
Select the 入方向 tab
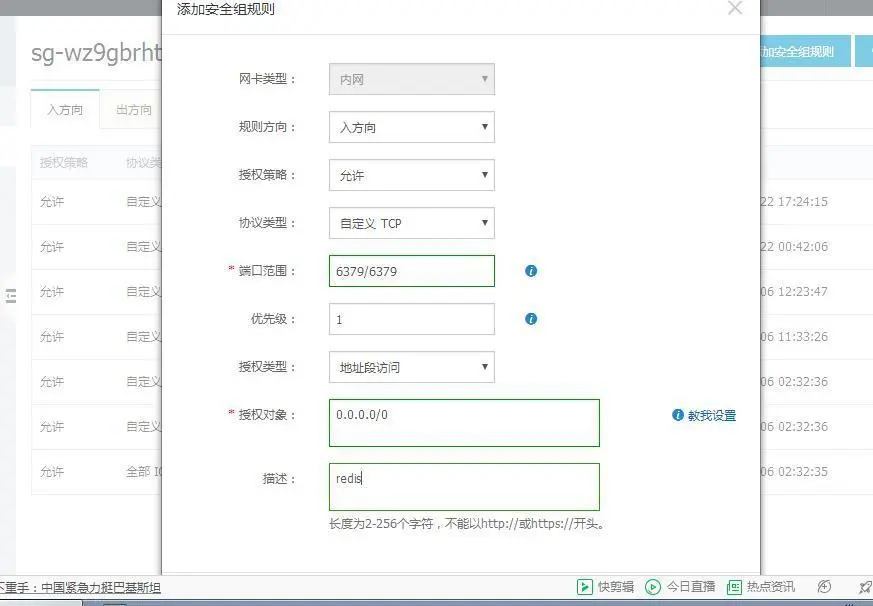point(64,111)
